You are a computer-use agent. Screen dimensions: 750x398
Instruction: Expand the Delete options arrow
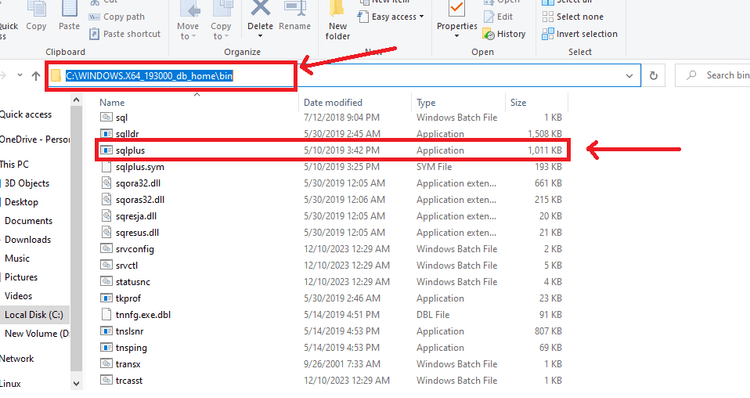[260, 36]
